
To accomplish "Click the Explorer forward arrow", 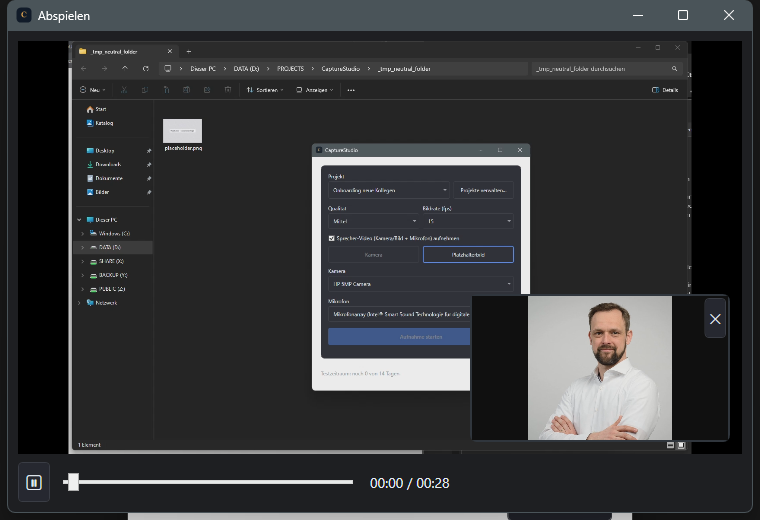I will click(x=104, y=69).
